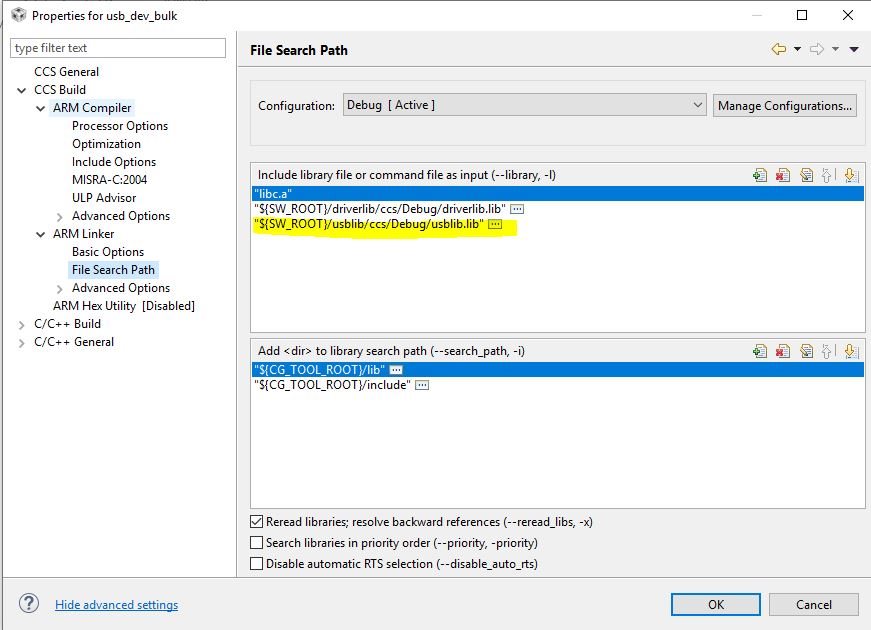
Task: Open the help question mark icon
Action: pyautogui.click(x=29, y=604)
